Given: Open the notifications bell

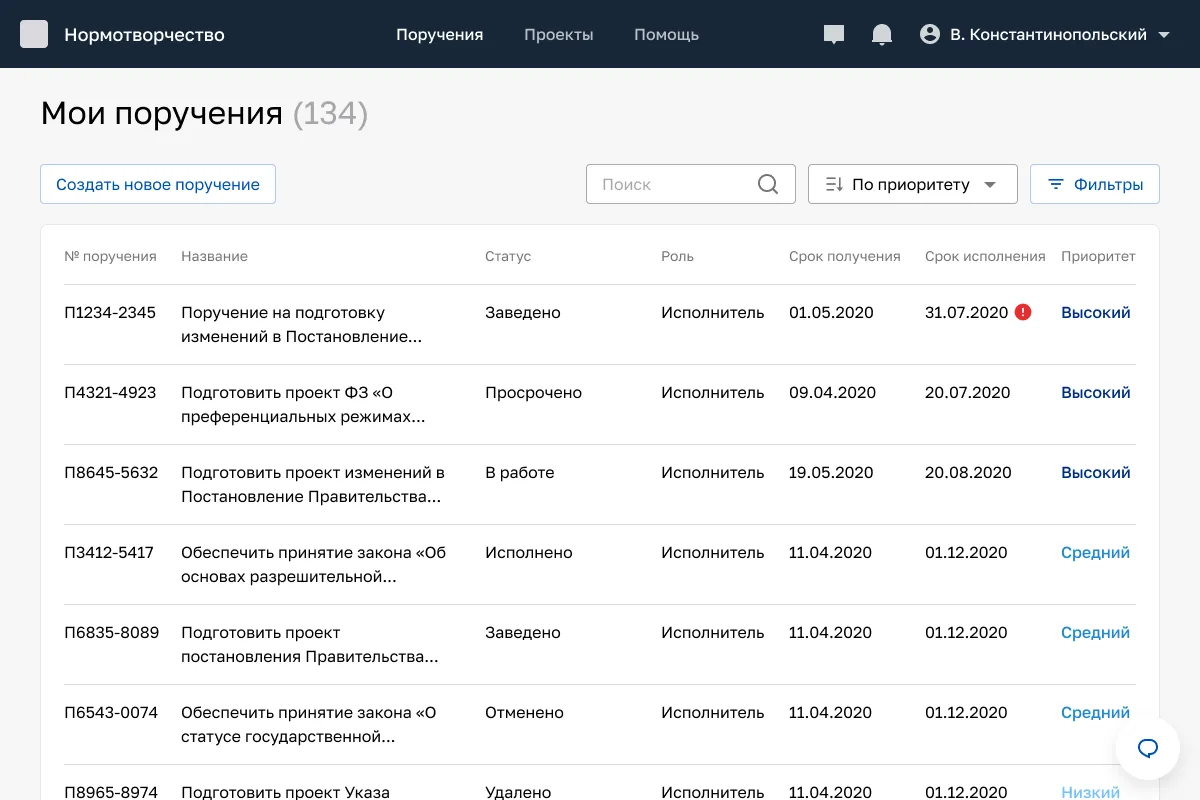Looking at the screenshot, I should [882, 35].
